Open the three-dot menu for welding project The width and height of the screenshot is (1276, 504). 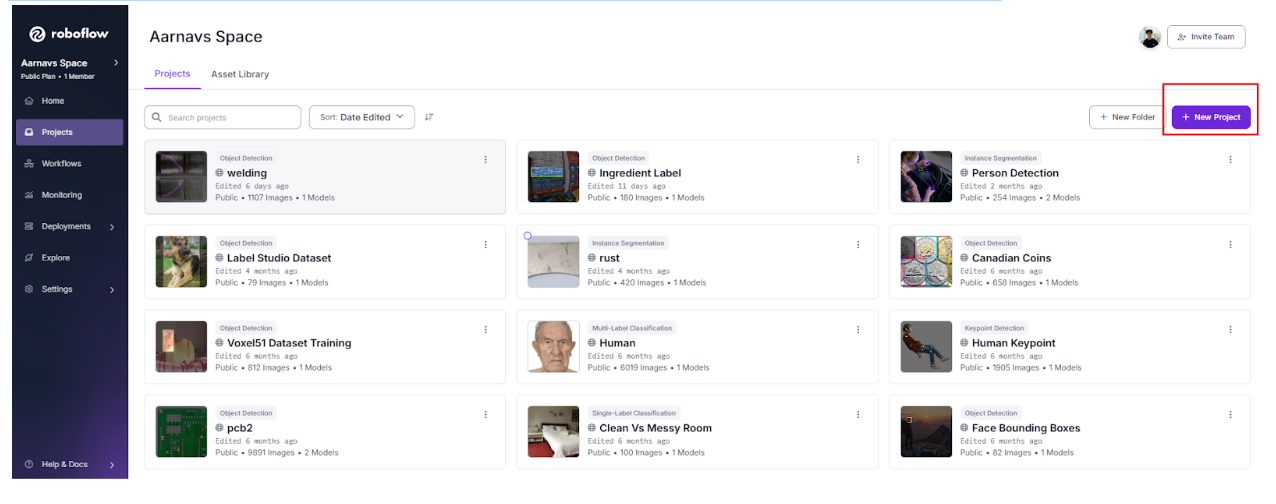pos(486,159)
